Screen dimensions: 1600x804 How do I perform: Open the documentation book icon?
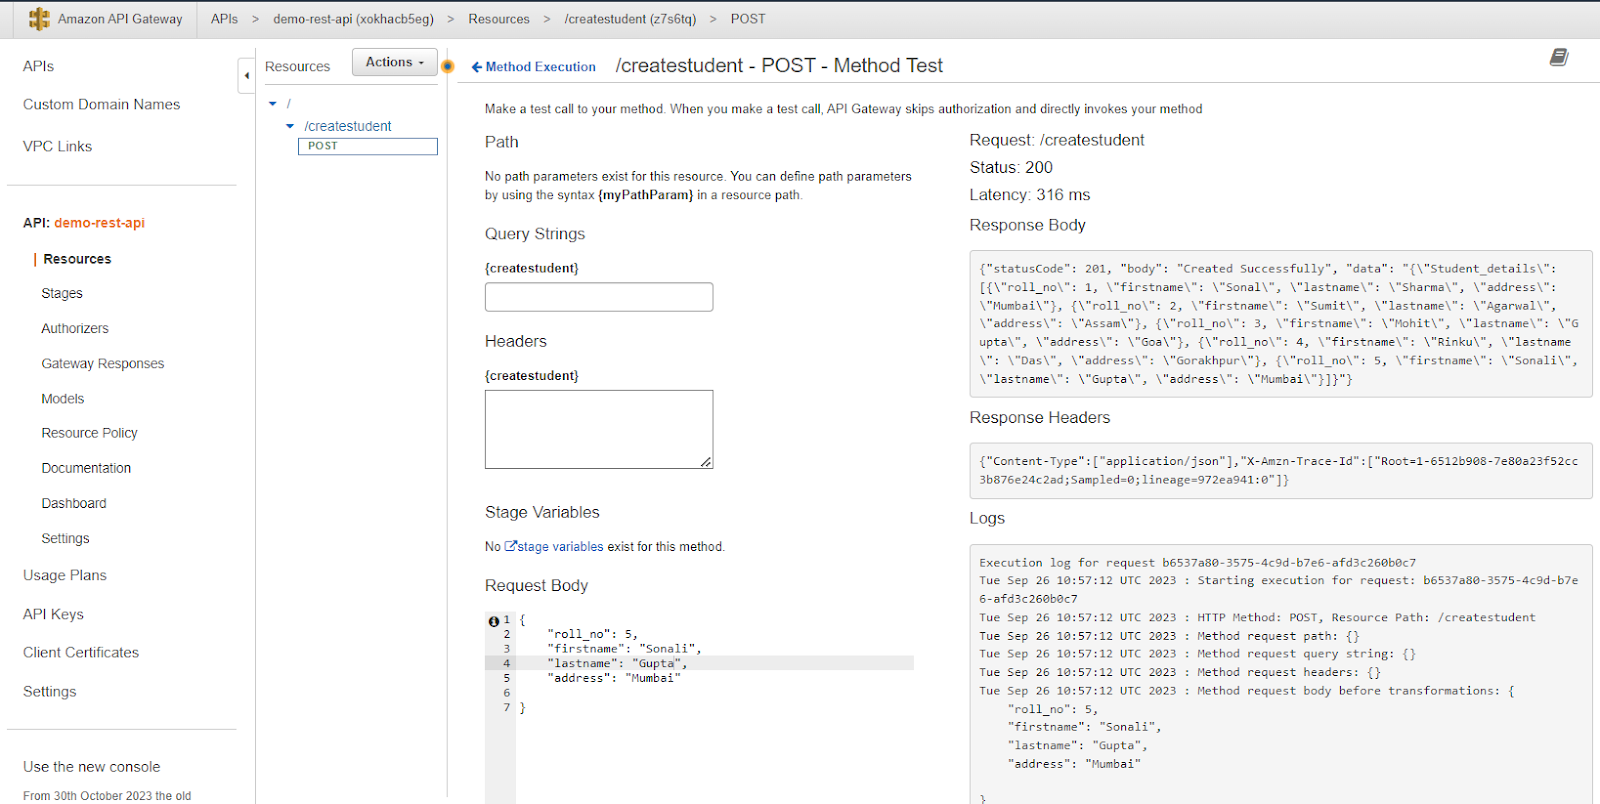[1559, 57]
